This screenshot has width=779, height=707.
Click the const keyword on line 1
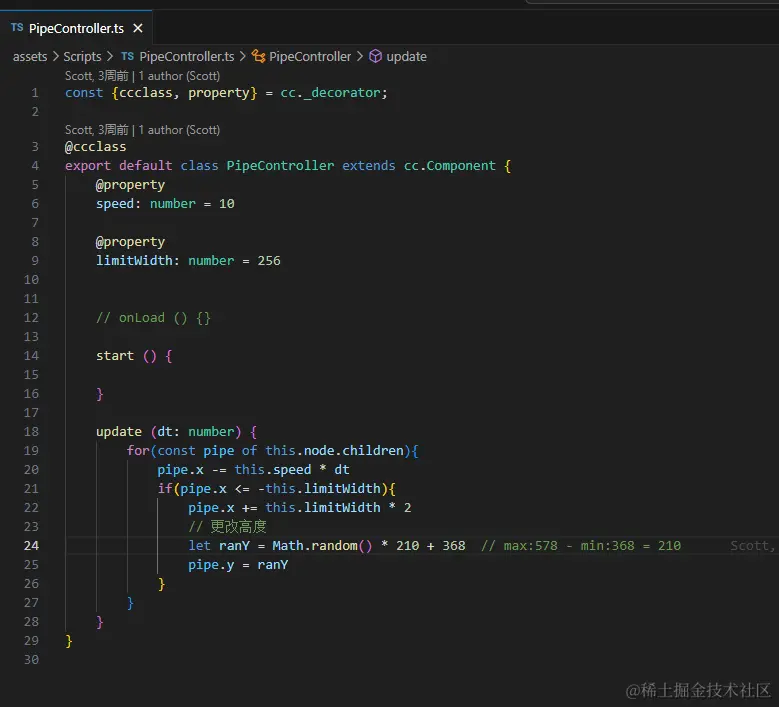pos(84,93)
